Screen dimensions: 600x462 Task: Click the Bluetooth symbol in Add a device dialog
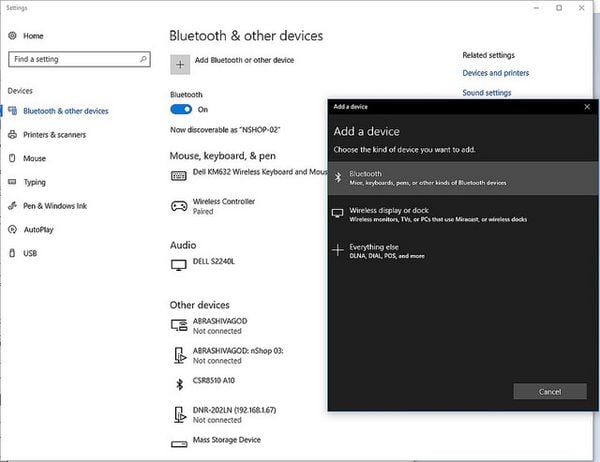[338, 177]
